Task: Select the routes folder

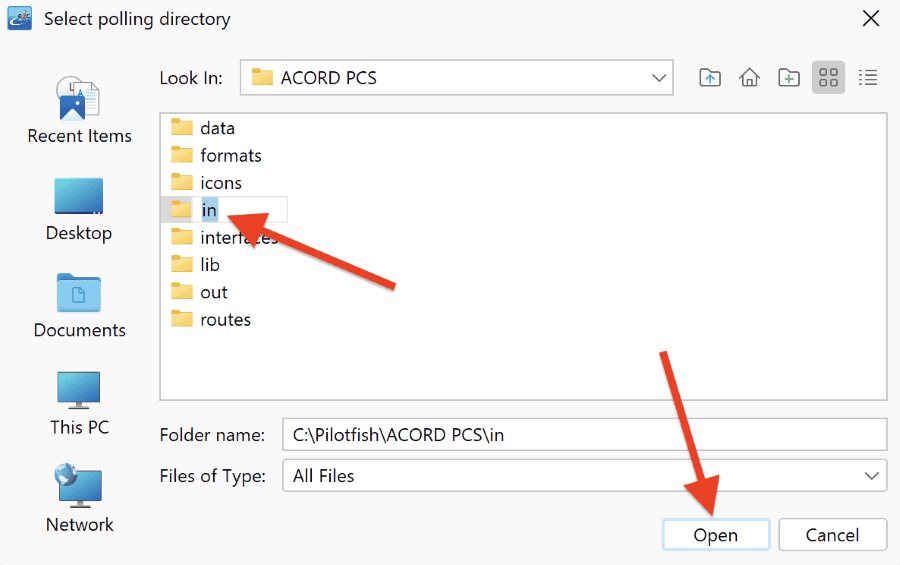Action: coord(211,319)
